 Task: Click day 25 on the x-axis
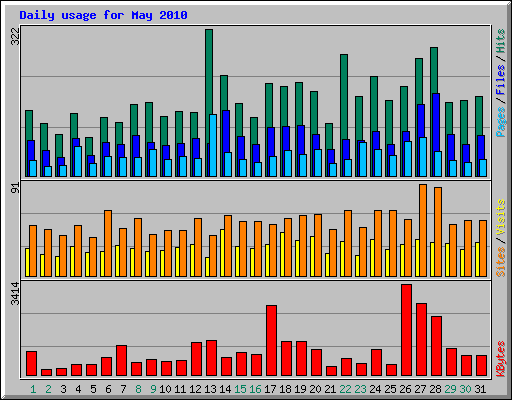(390, 389)
